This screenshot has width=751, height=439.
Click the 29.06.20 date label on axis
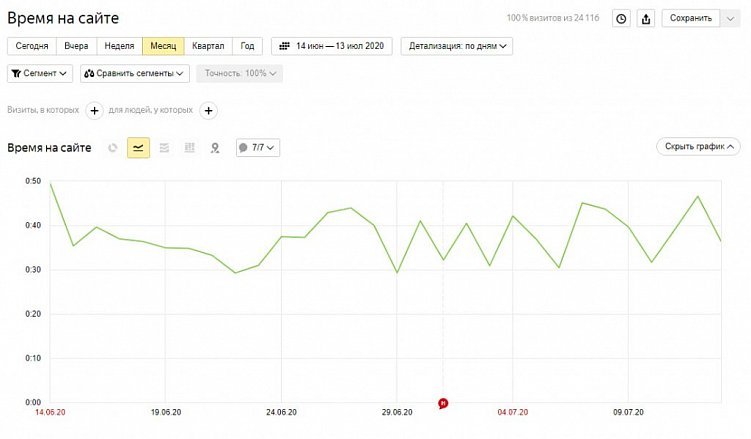click(x=397, y=412)
